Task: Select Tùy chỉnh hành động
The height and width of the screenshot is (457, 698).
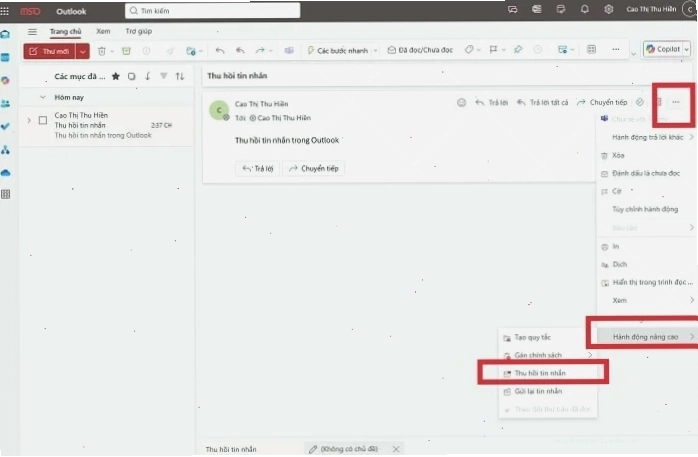Action: (x=646, y=209)
